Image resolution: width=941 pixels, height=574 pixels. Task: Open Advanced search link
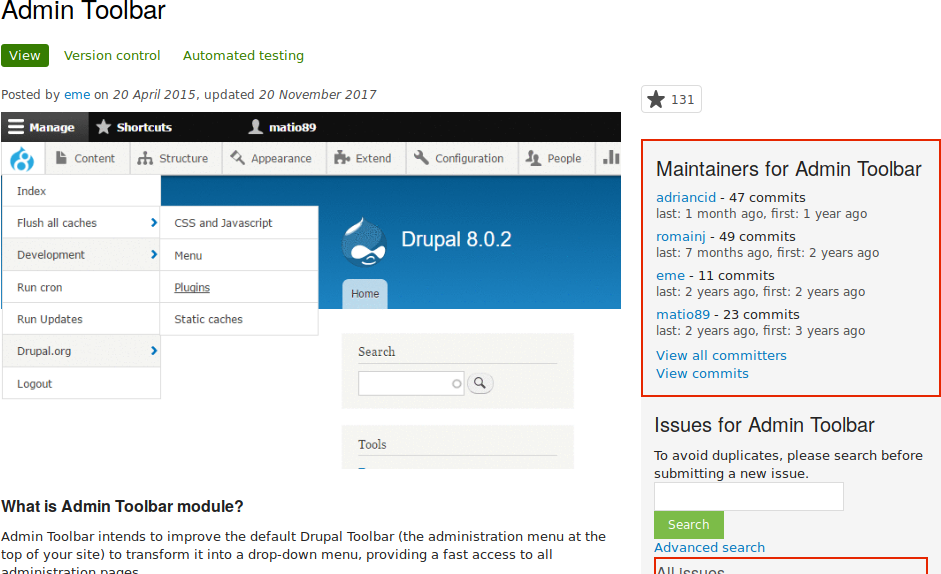(x=709, y=547)
